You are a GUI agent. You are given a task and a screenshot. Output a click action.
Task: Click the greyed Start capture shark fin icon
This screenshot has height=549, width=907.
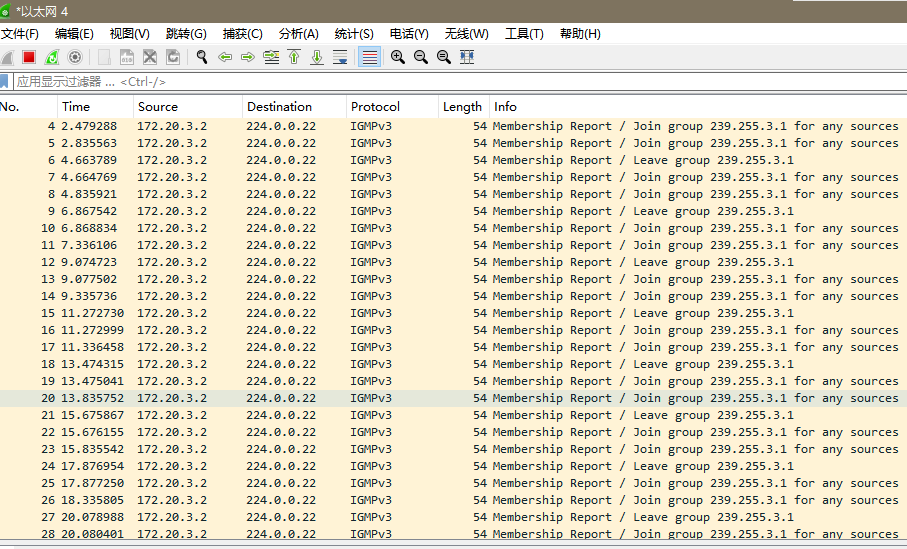point(7,57)
